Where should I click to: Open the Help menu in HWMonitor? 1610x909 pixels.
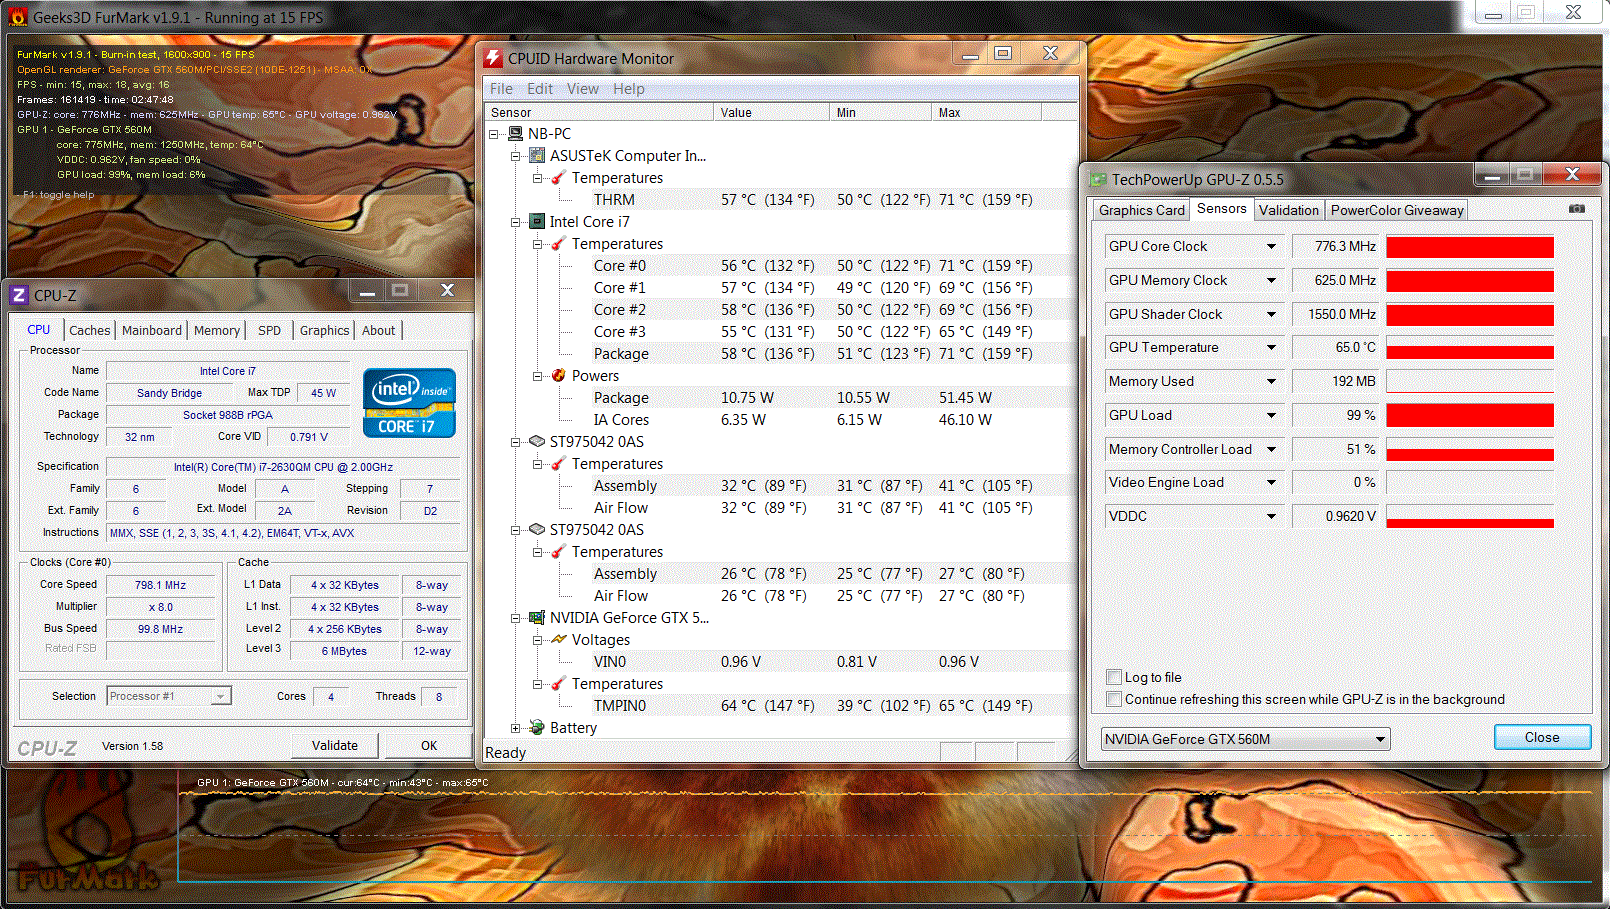[x=629, y=89]
